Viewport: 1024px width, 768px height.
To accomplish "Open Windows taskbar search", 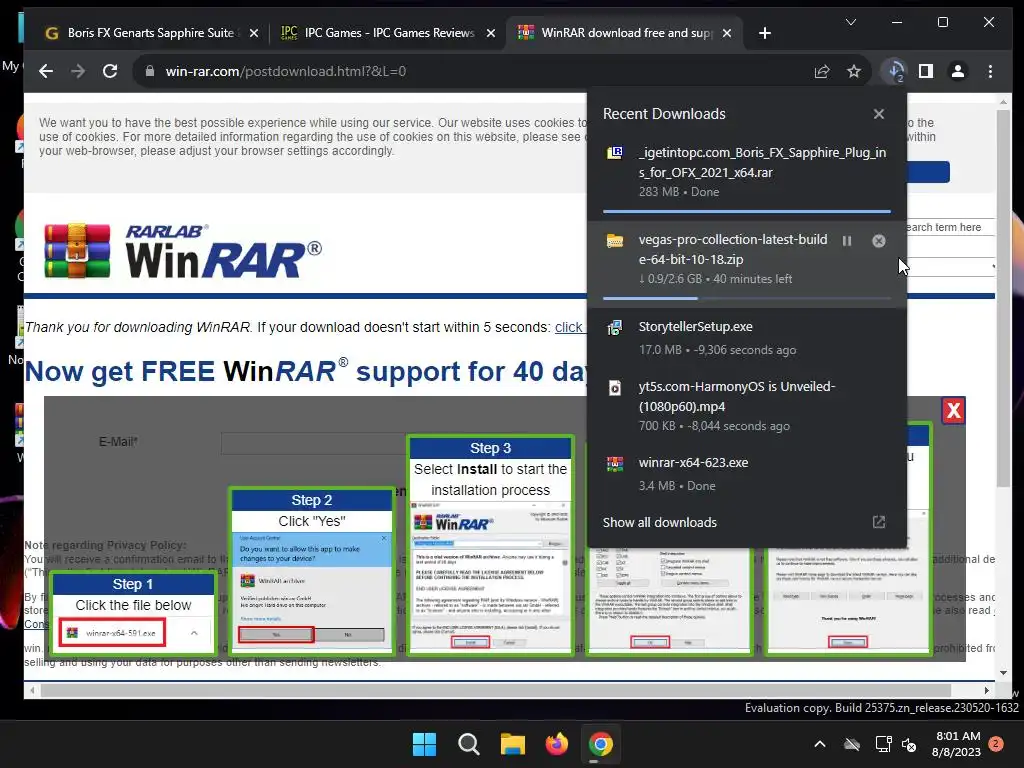I will [468, 744].
